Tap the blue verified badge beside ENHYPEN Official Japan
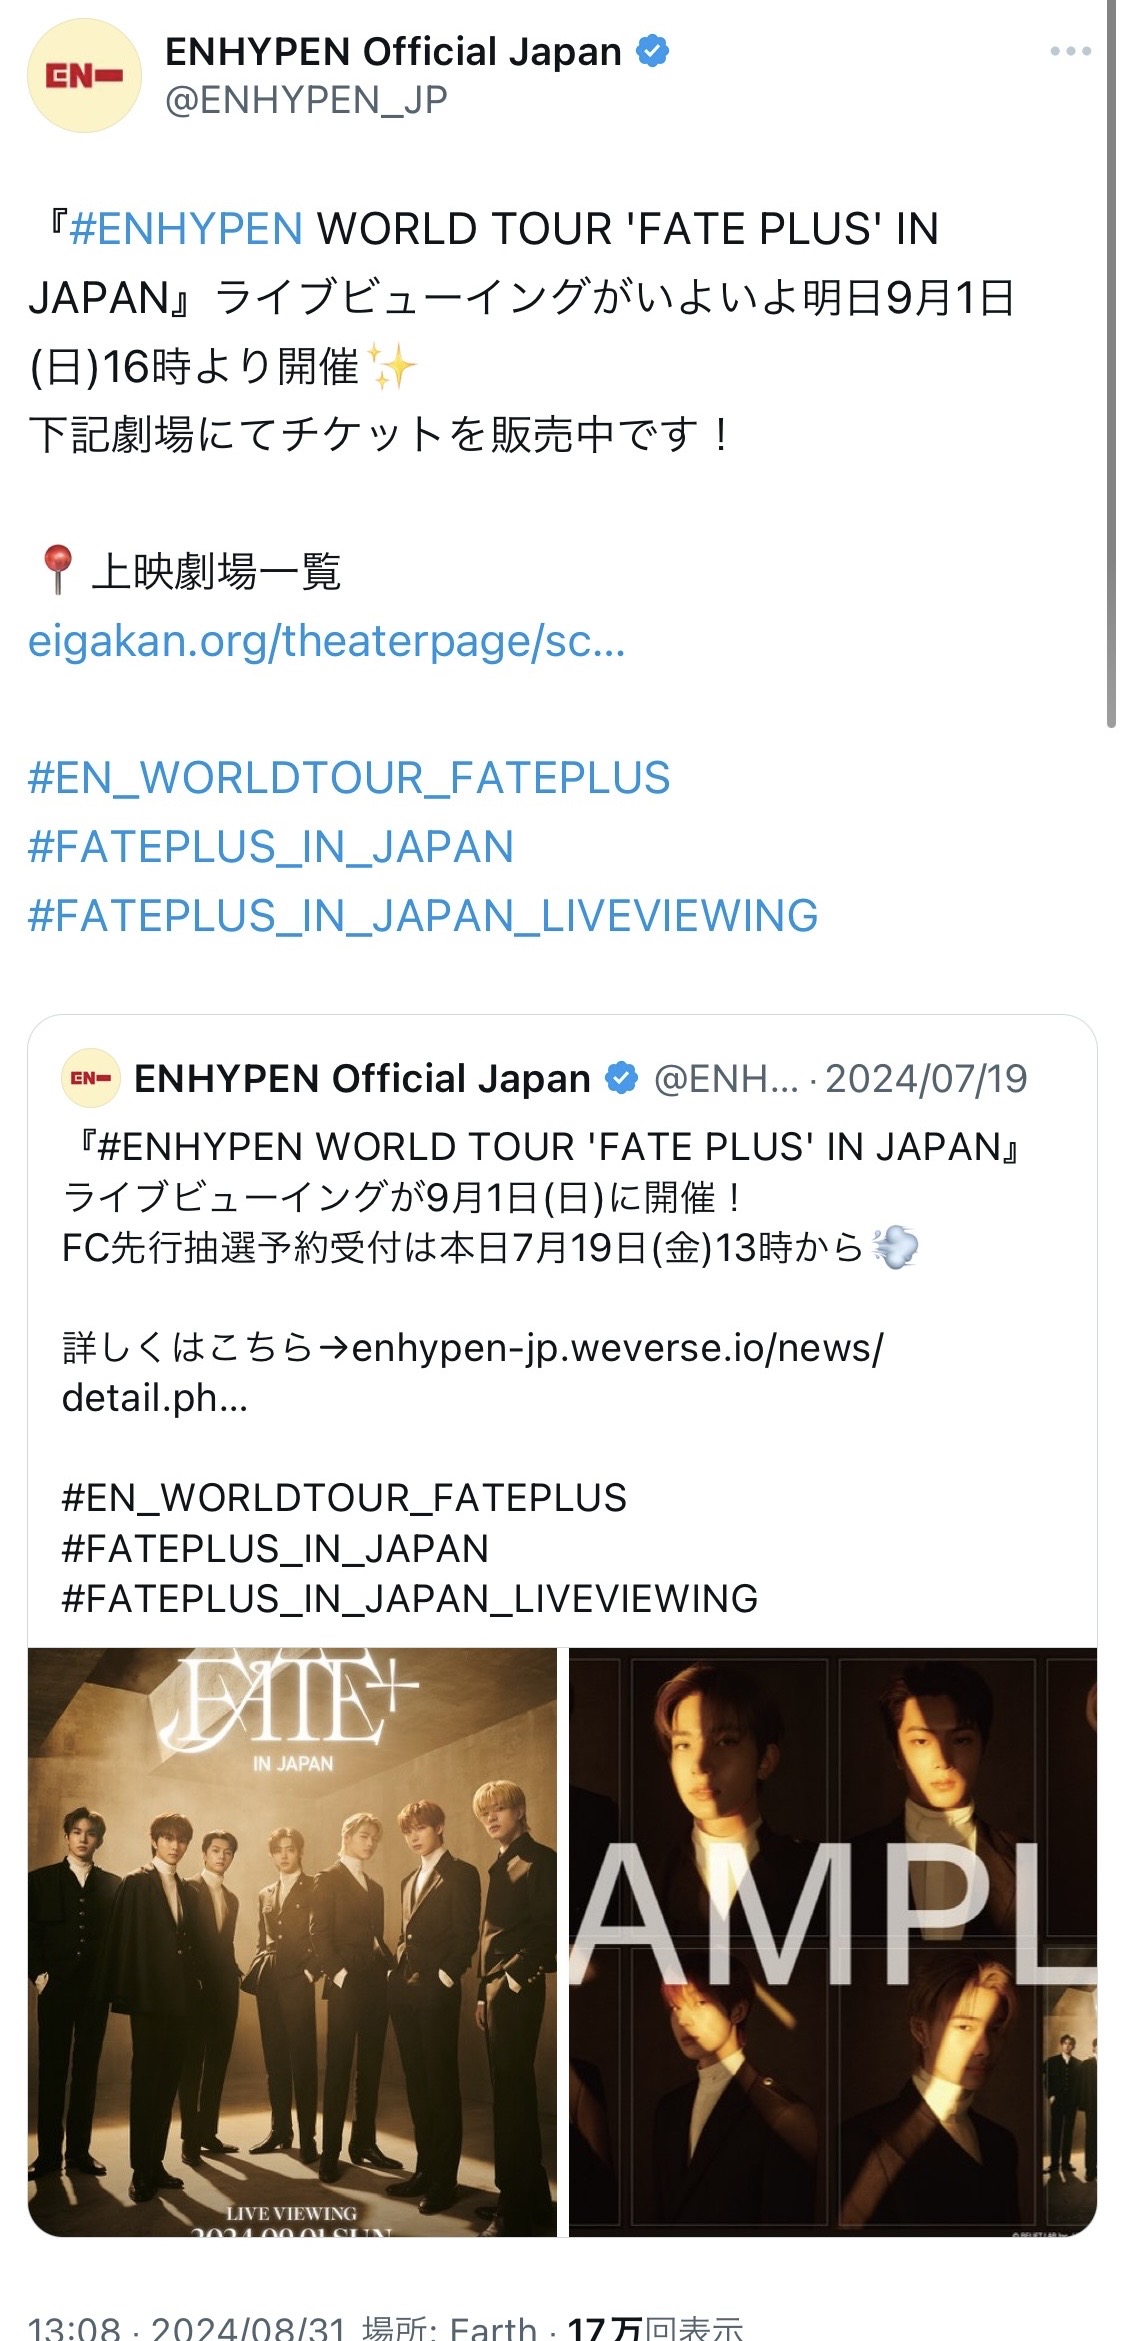 click(653, 50)
